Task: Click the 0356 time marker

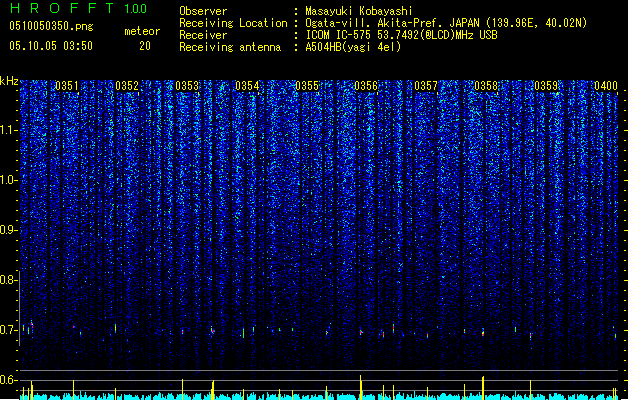Action: (366, 86)
